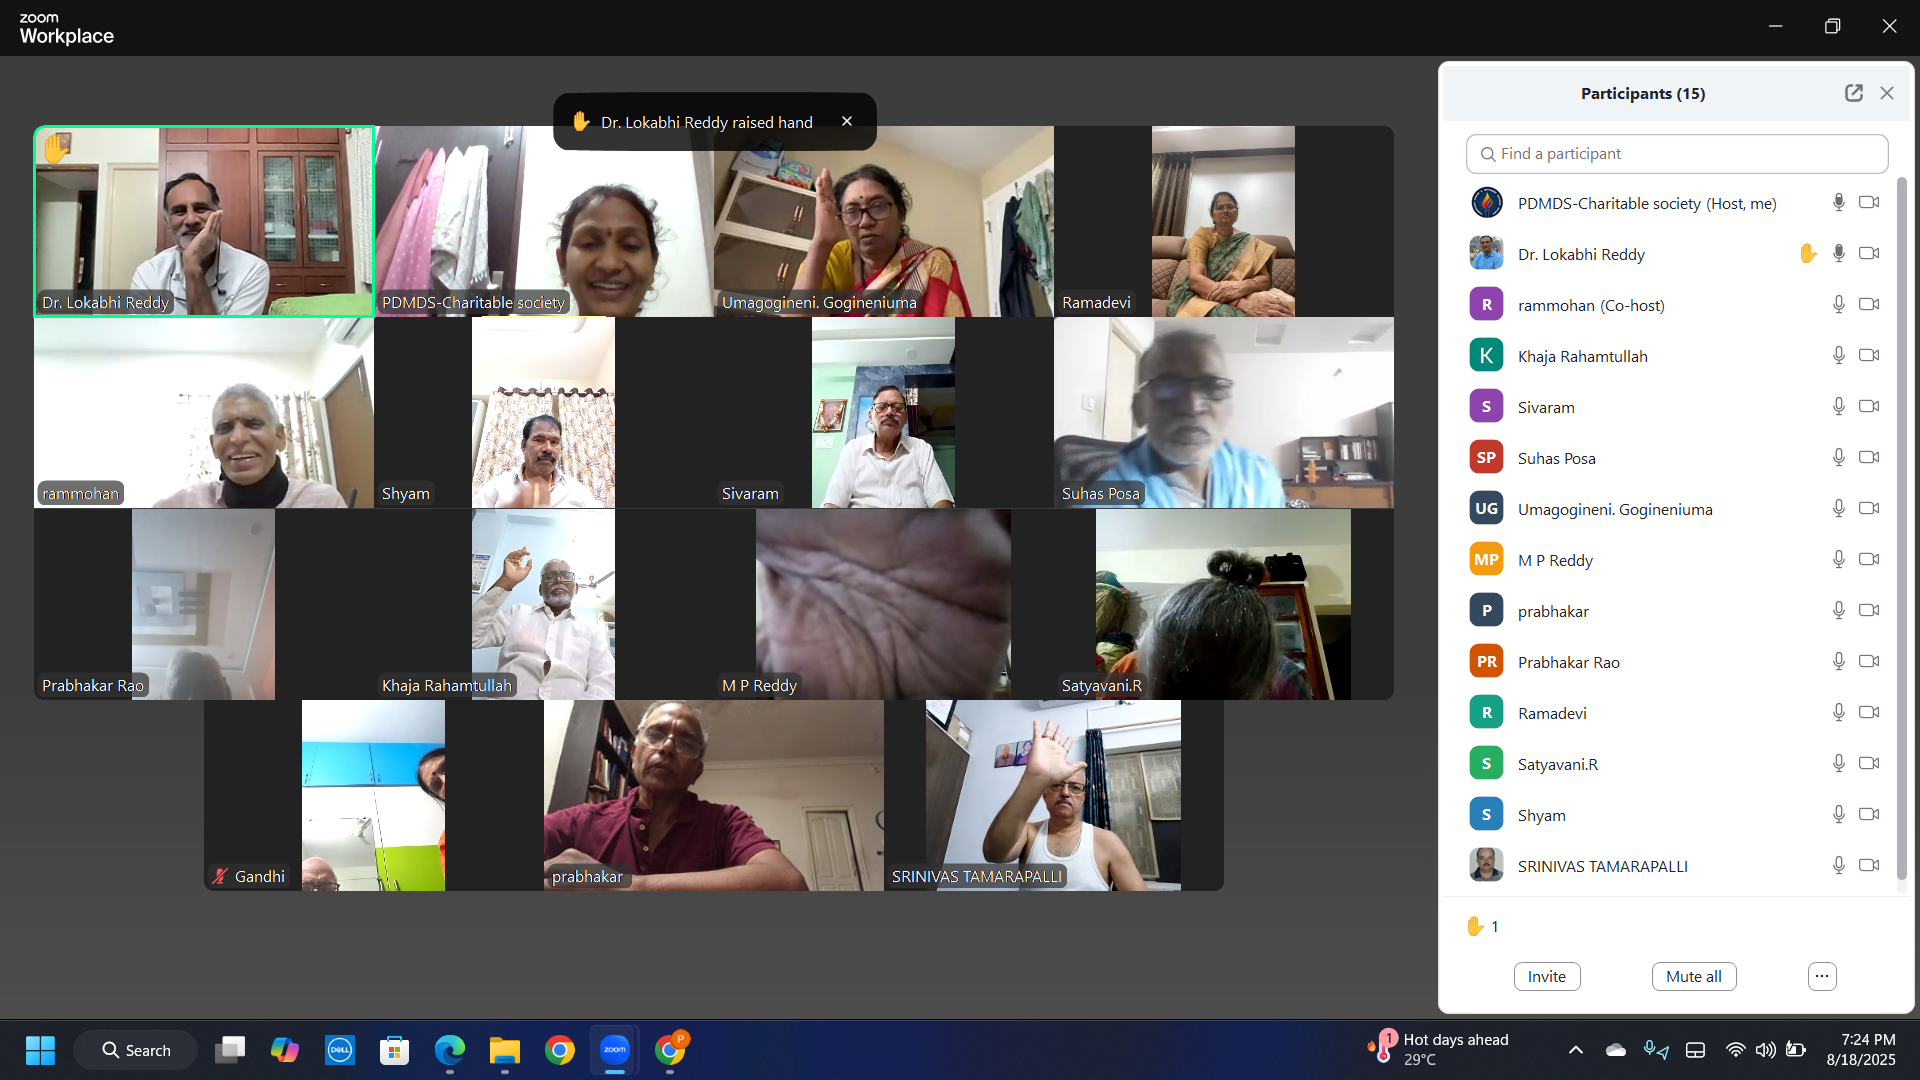Viewport: 1920px width, 1080px height.
Task: Click Prabhakar Rao's microphone icon
Action: (1838, 662)
